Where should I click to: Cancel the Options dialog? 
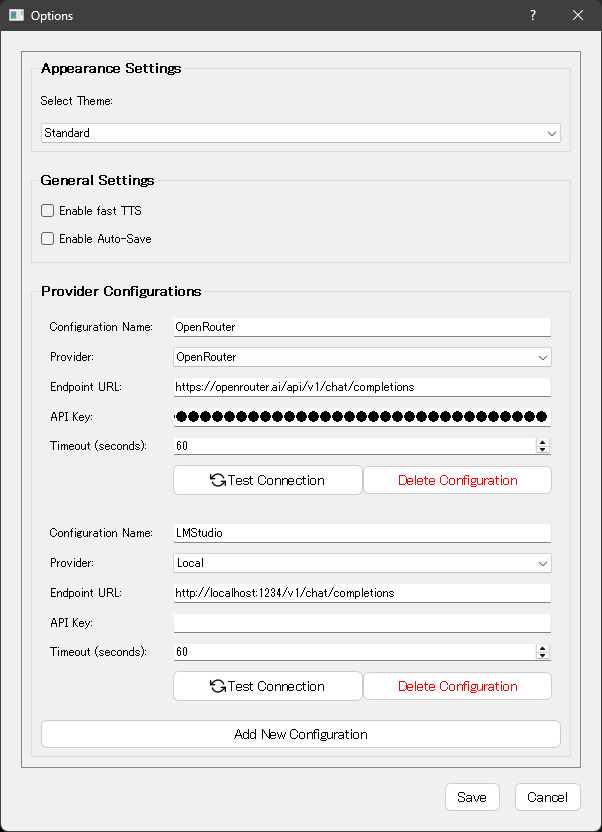pos(547,797)
